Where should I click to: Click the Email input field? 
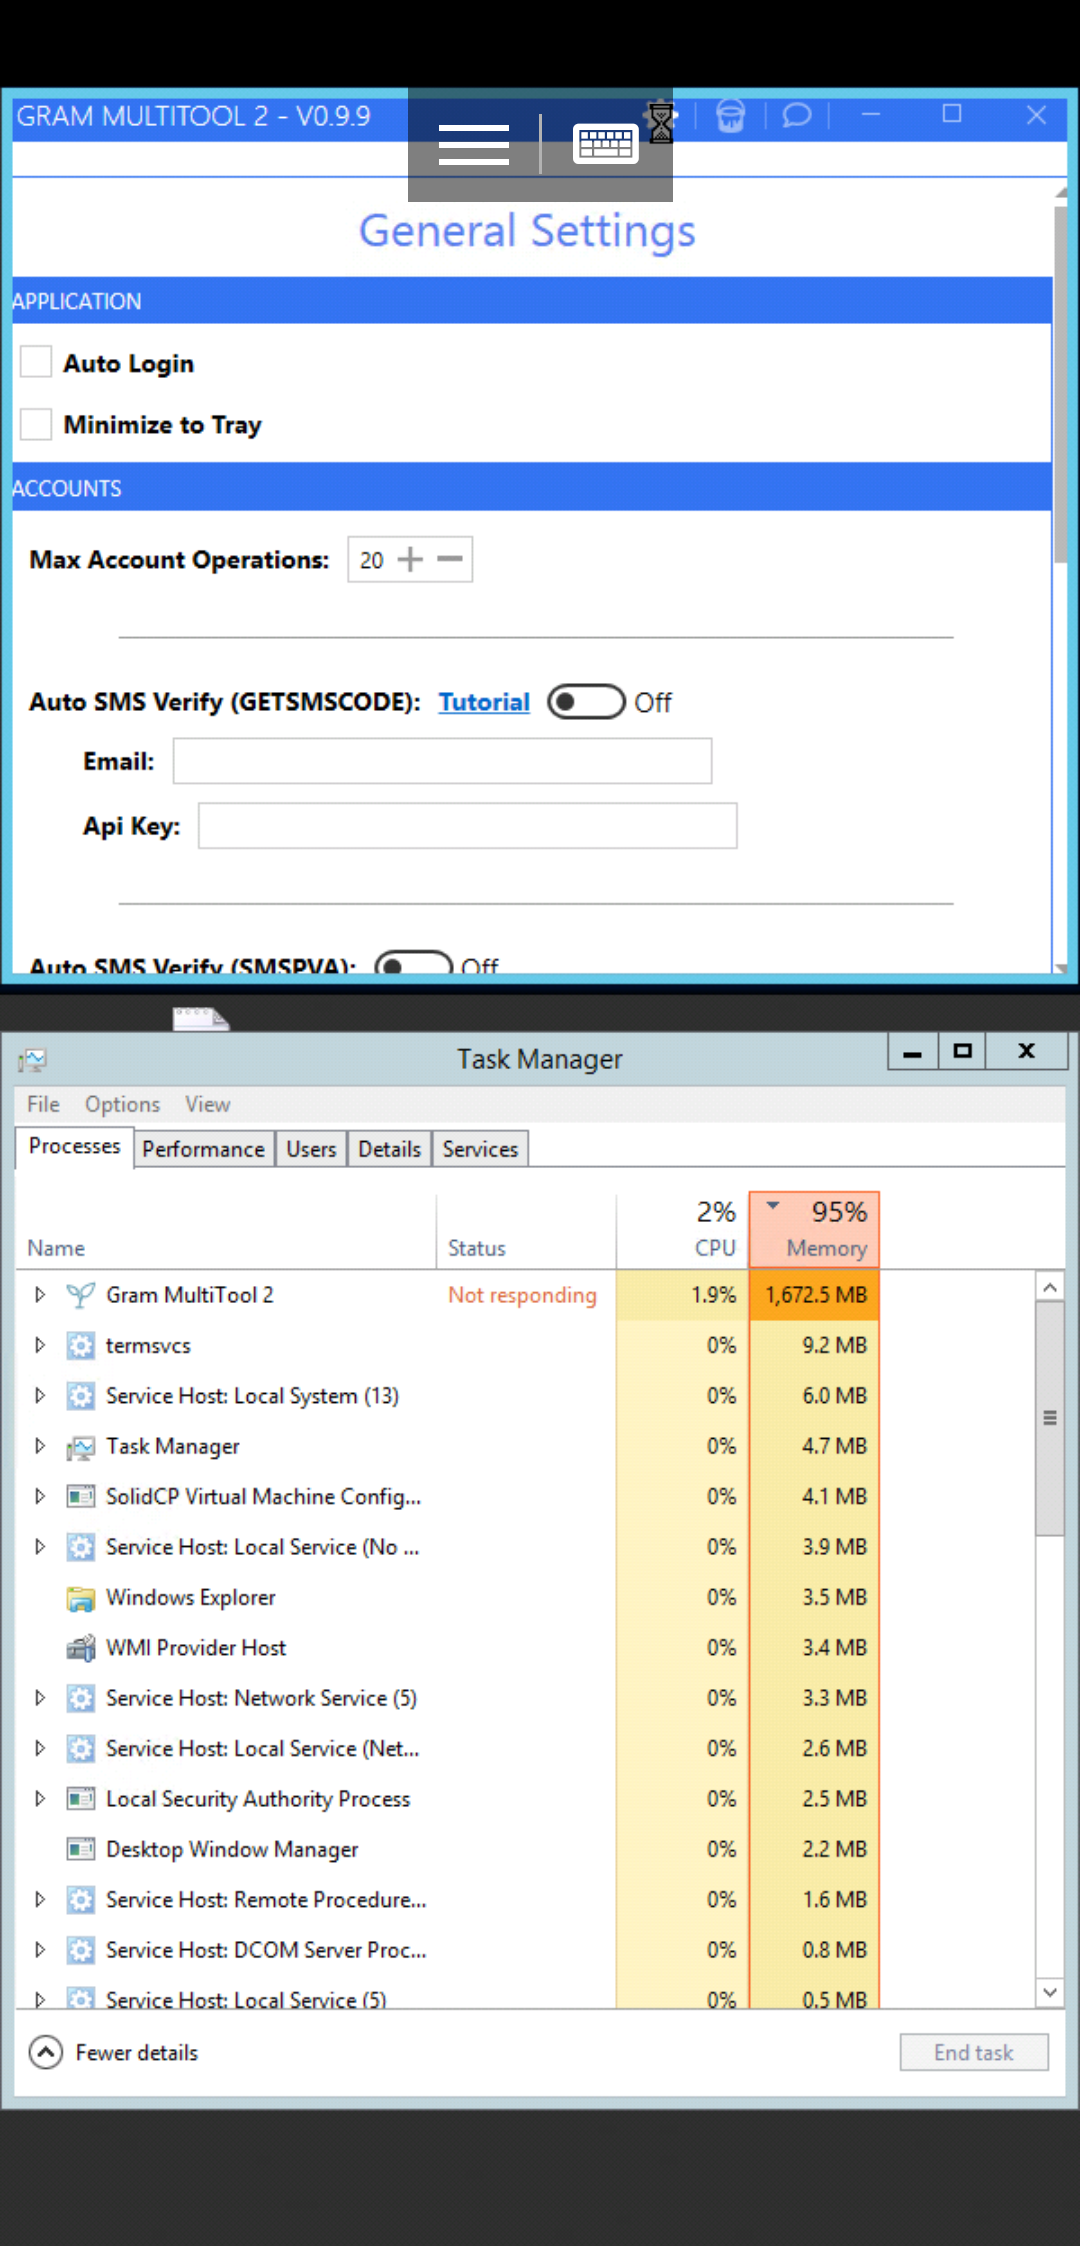[x=442, y=761]
